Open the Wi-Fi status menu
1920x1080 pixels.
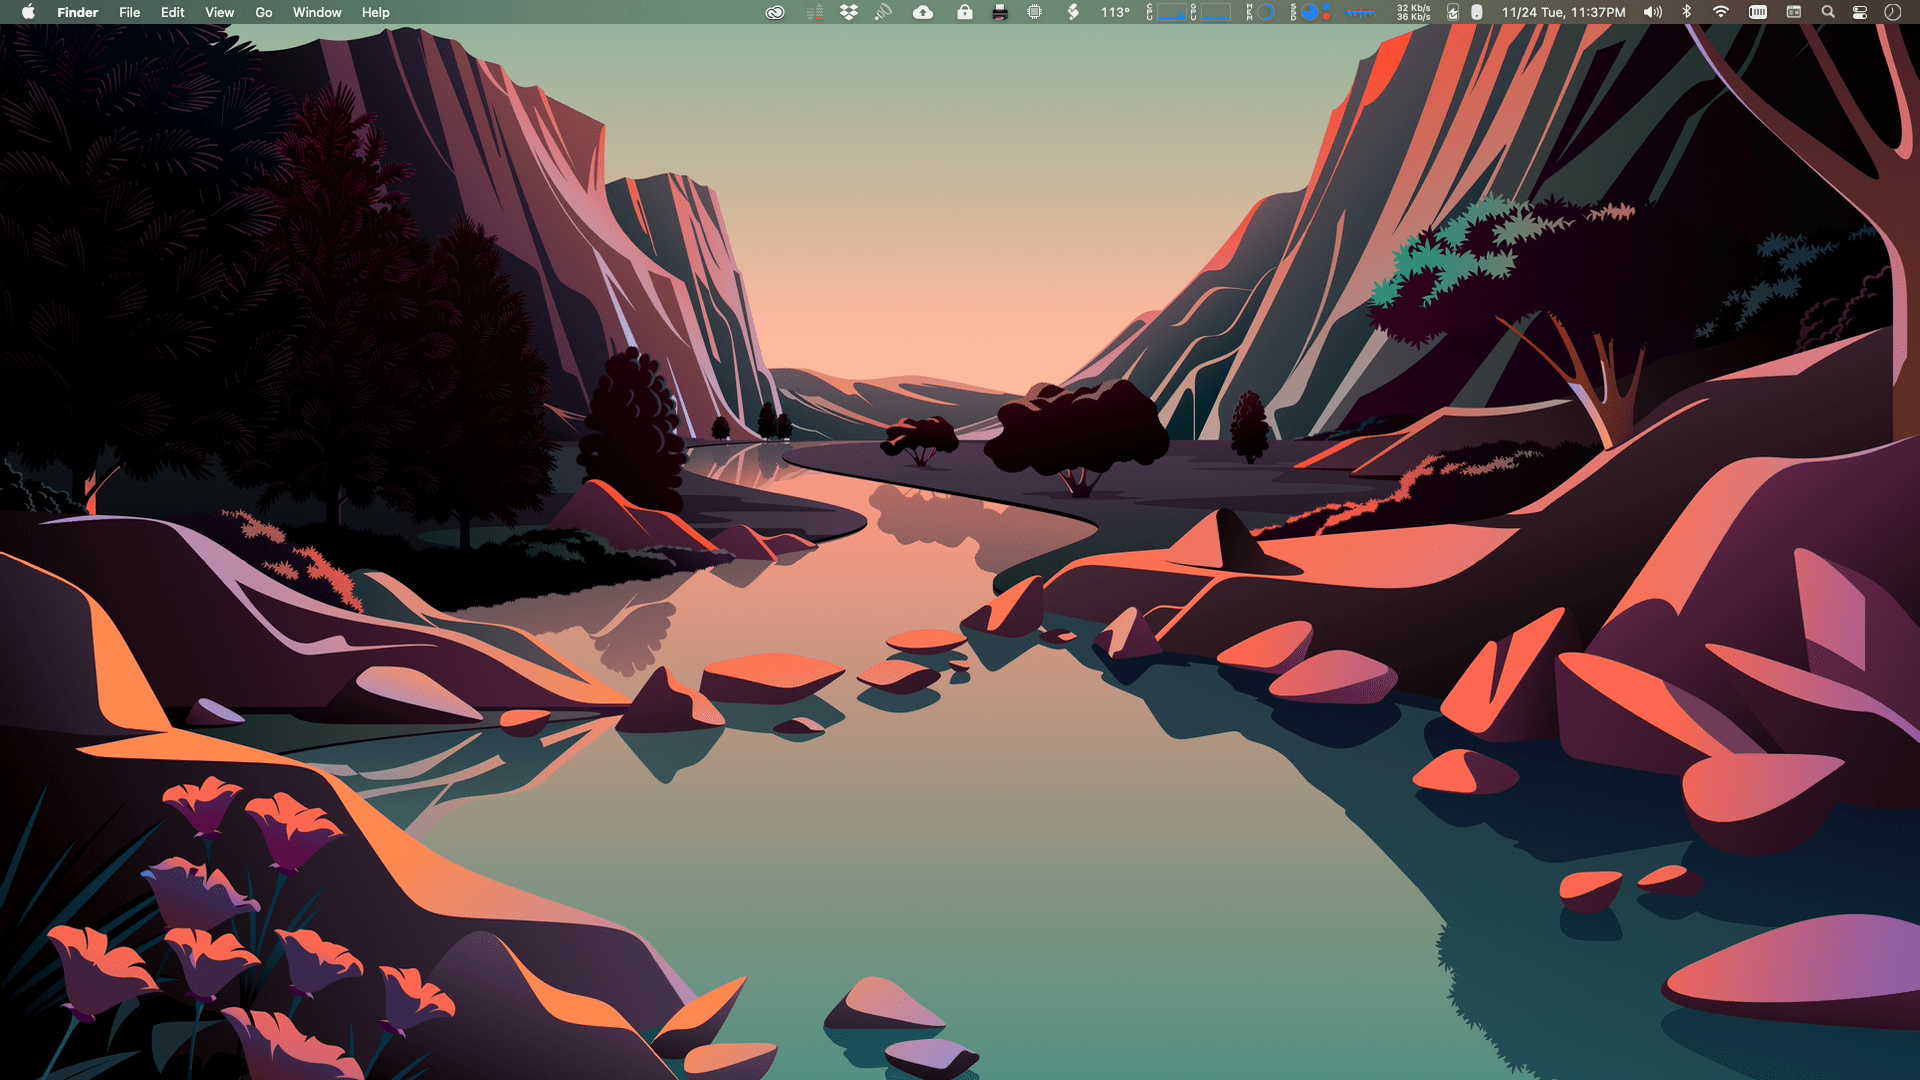coord(1721,12)
